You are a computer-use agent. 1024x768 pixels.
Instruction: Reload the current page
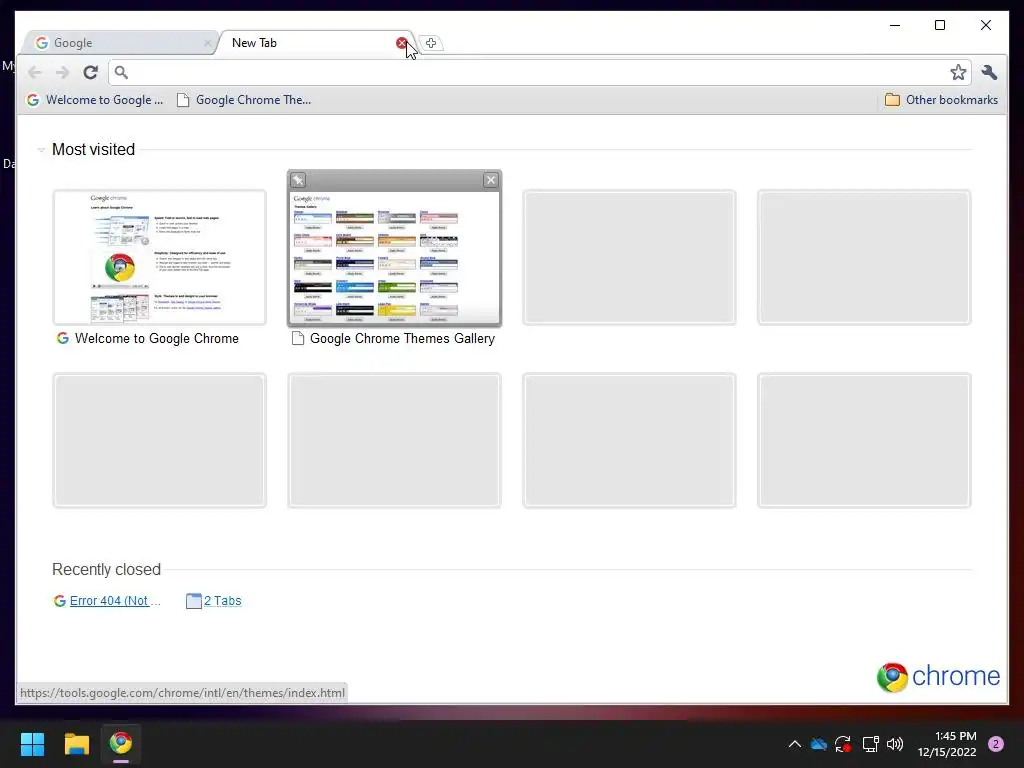[90, 72]
